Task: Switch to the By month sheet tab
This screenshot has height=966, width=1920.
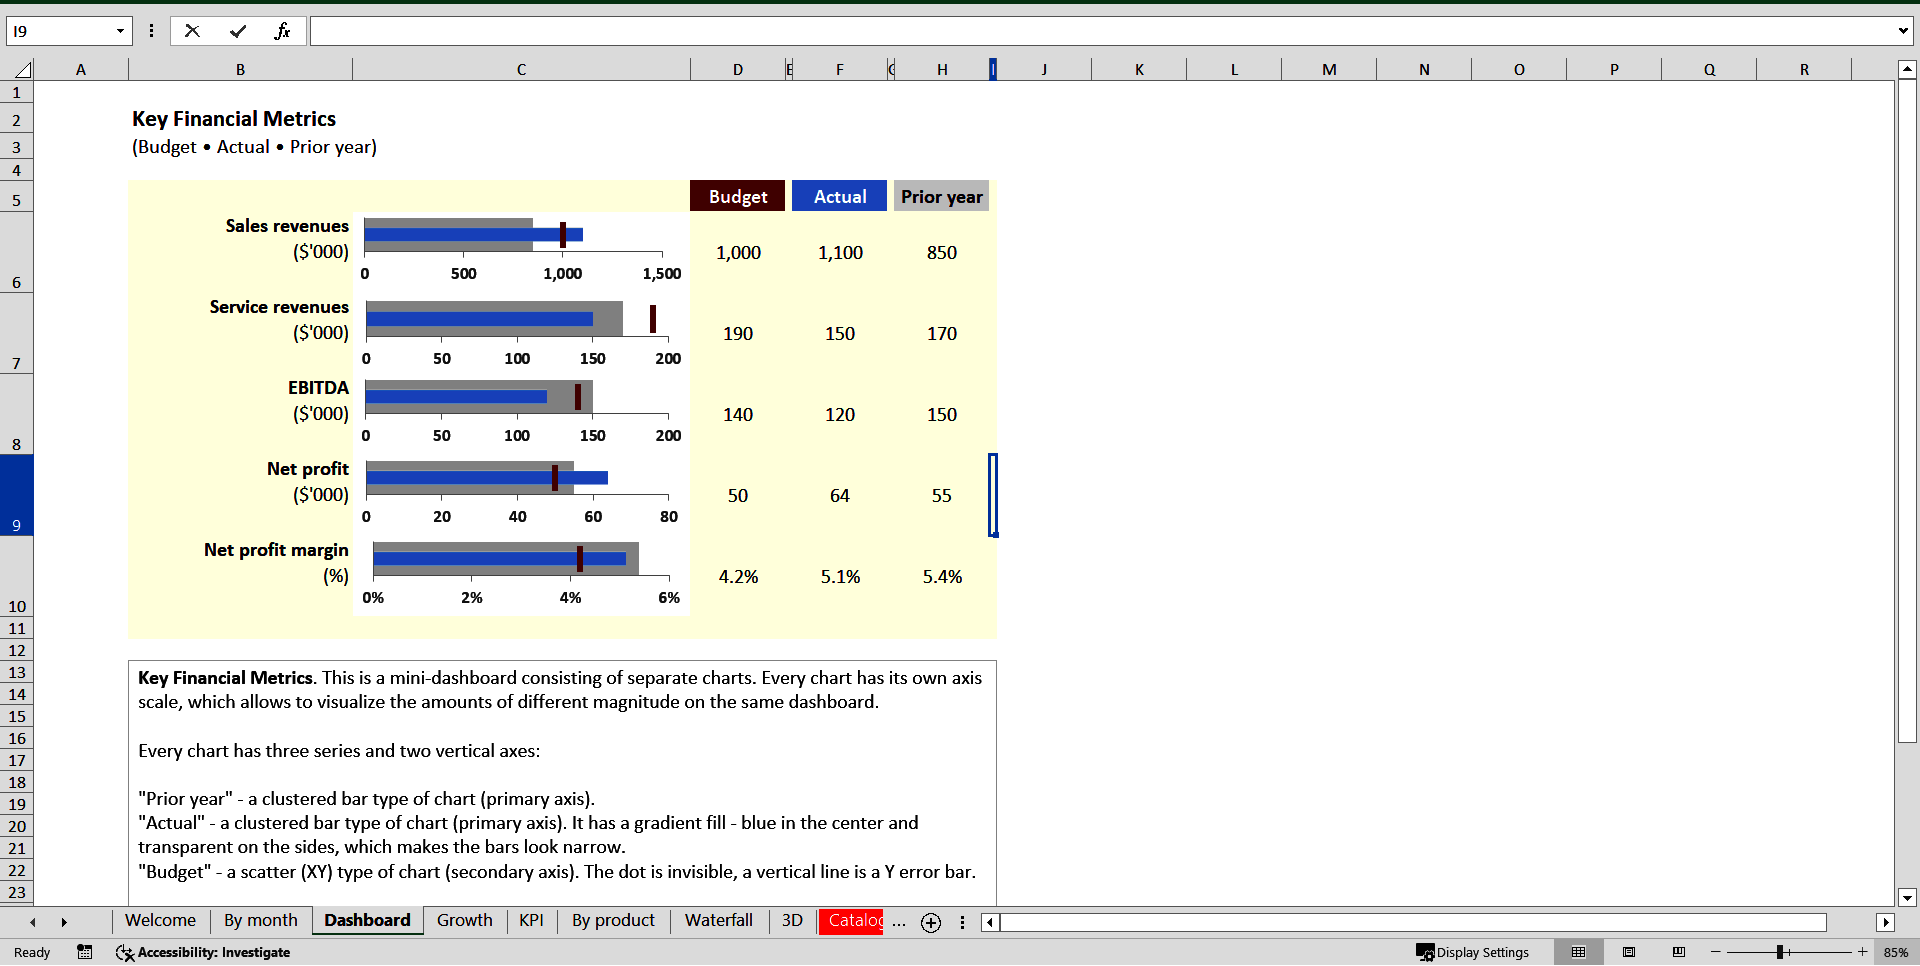Action: (260, 921)
